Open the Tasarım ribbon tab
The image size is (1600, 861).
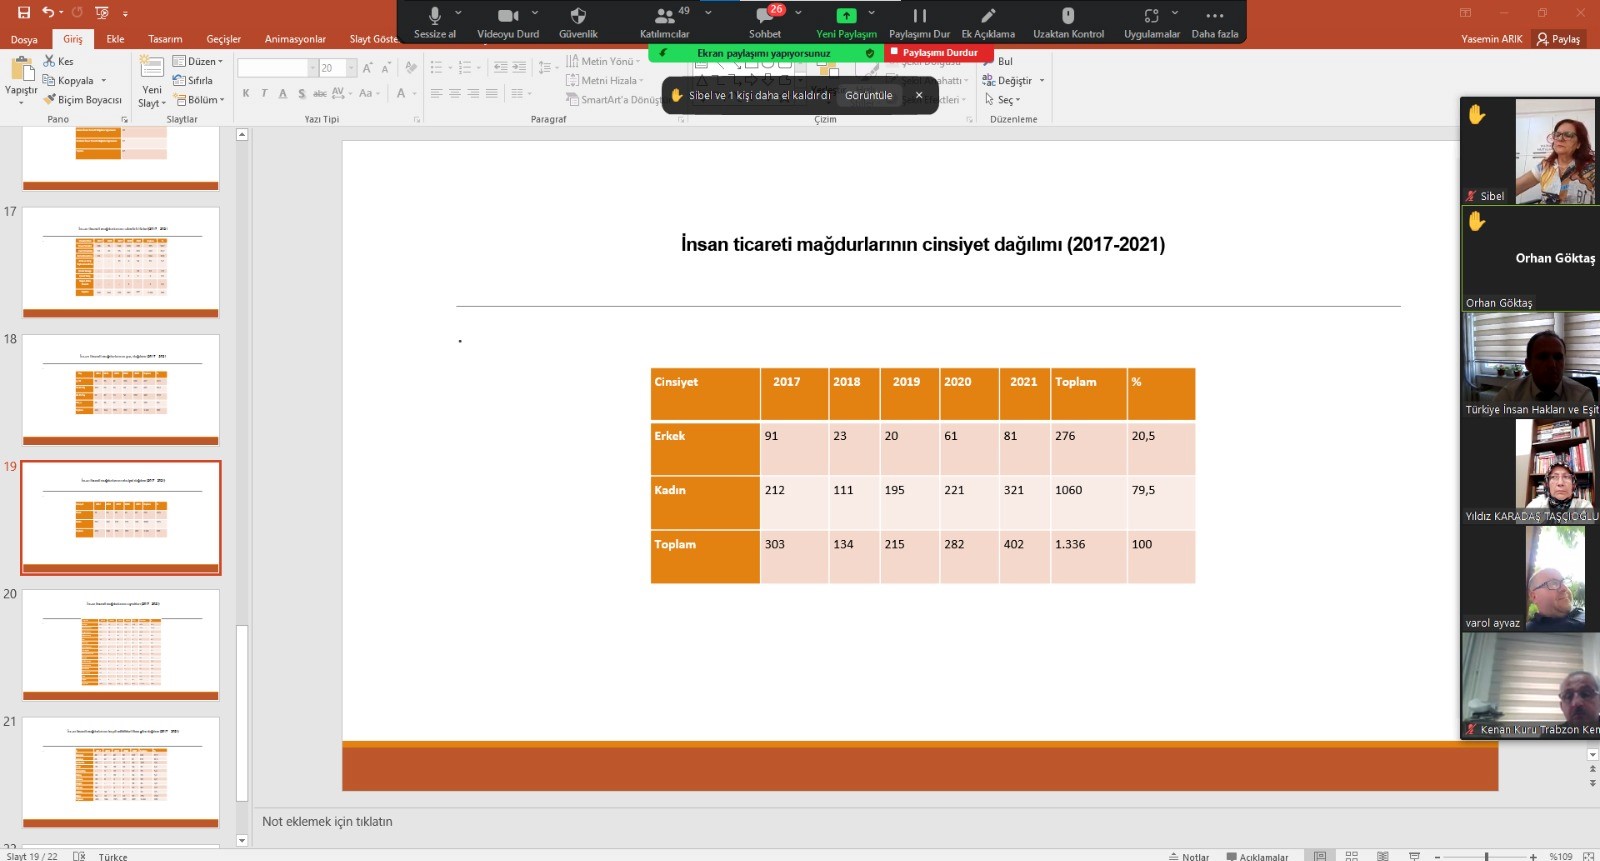click(165, 39)
